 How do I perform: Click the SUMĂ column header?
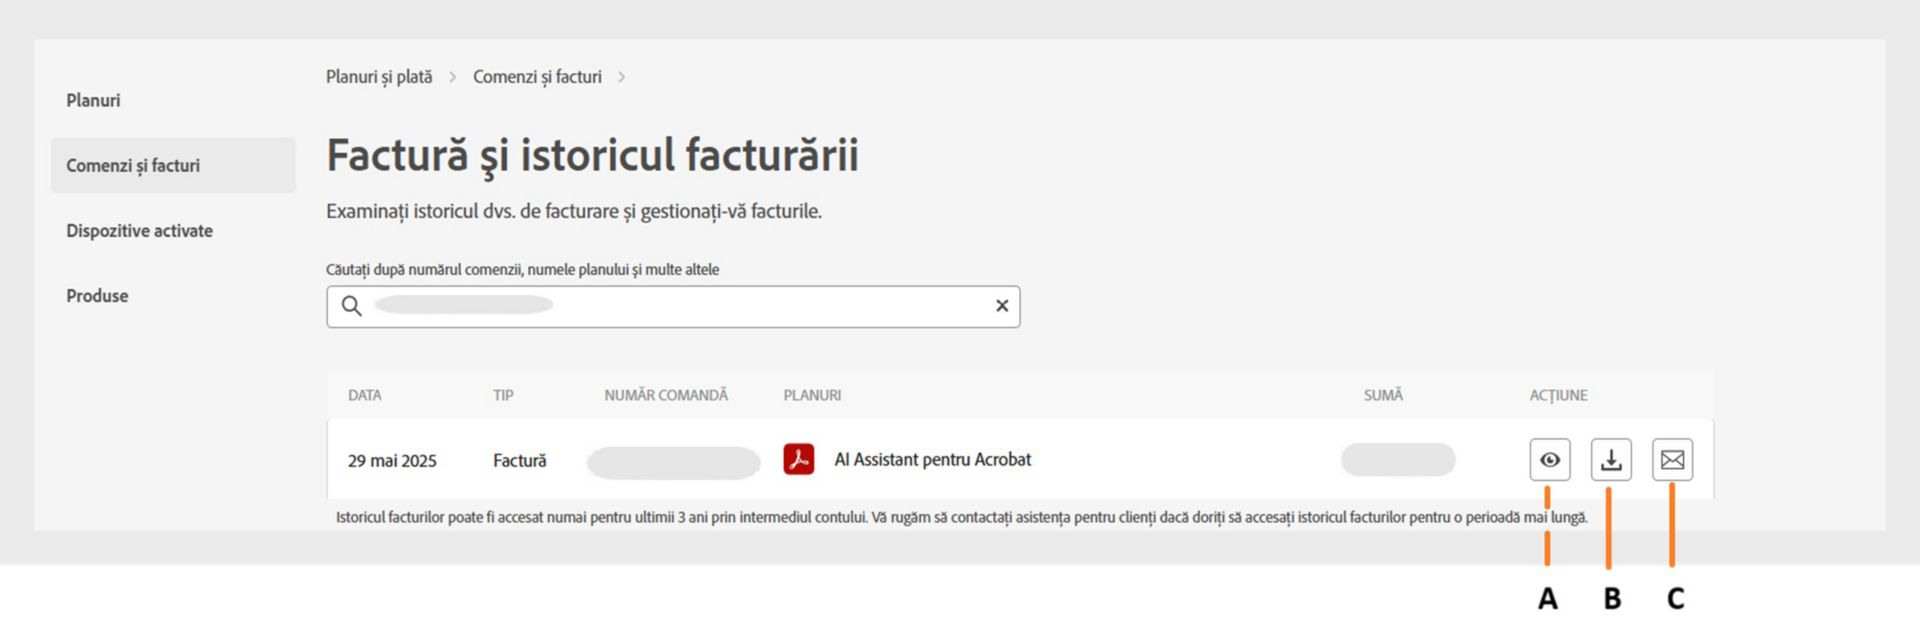click(x=1383, y=395)
